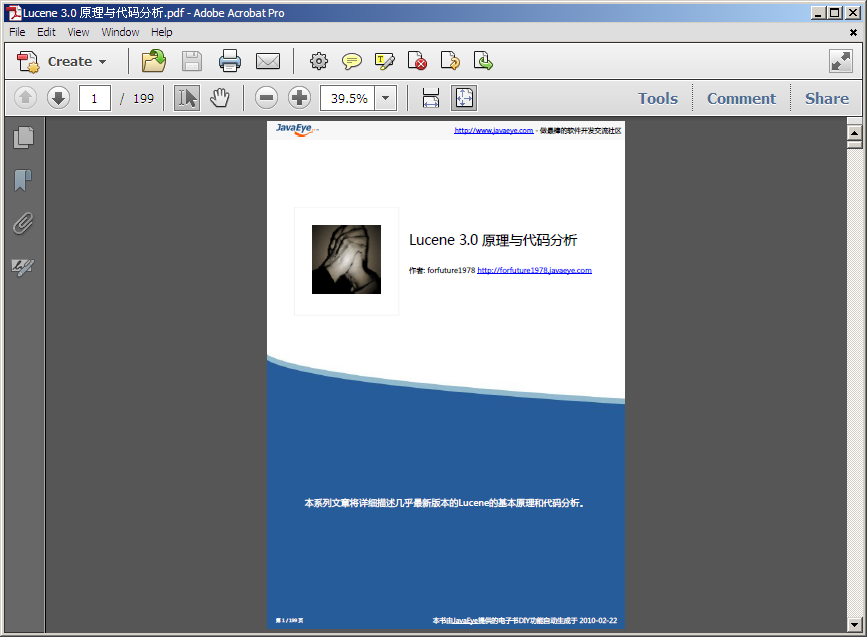
Task: Click the total page count 199 text
Action: tap(143, 98)
